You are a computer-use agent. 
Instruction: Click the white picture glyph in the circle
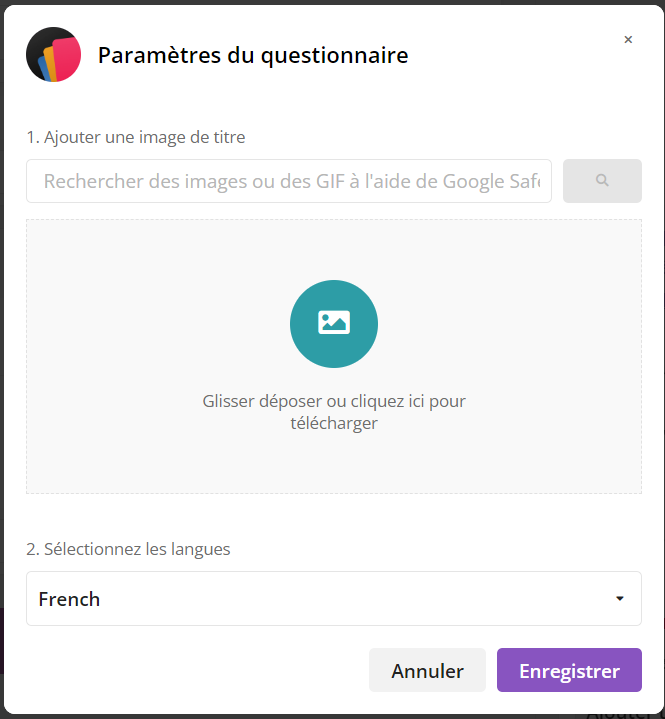tap(334, 322)
